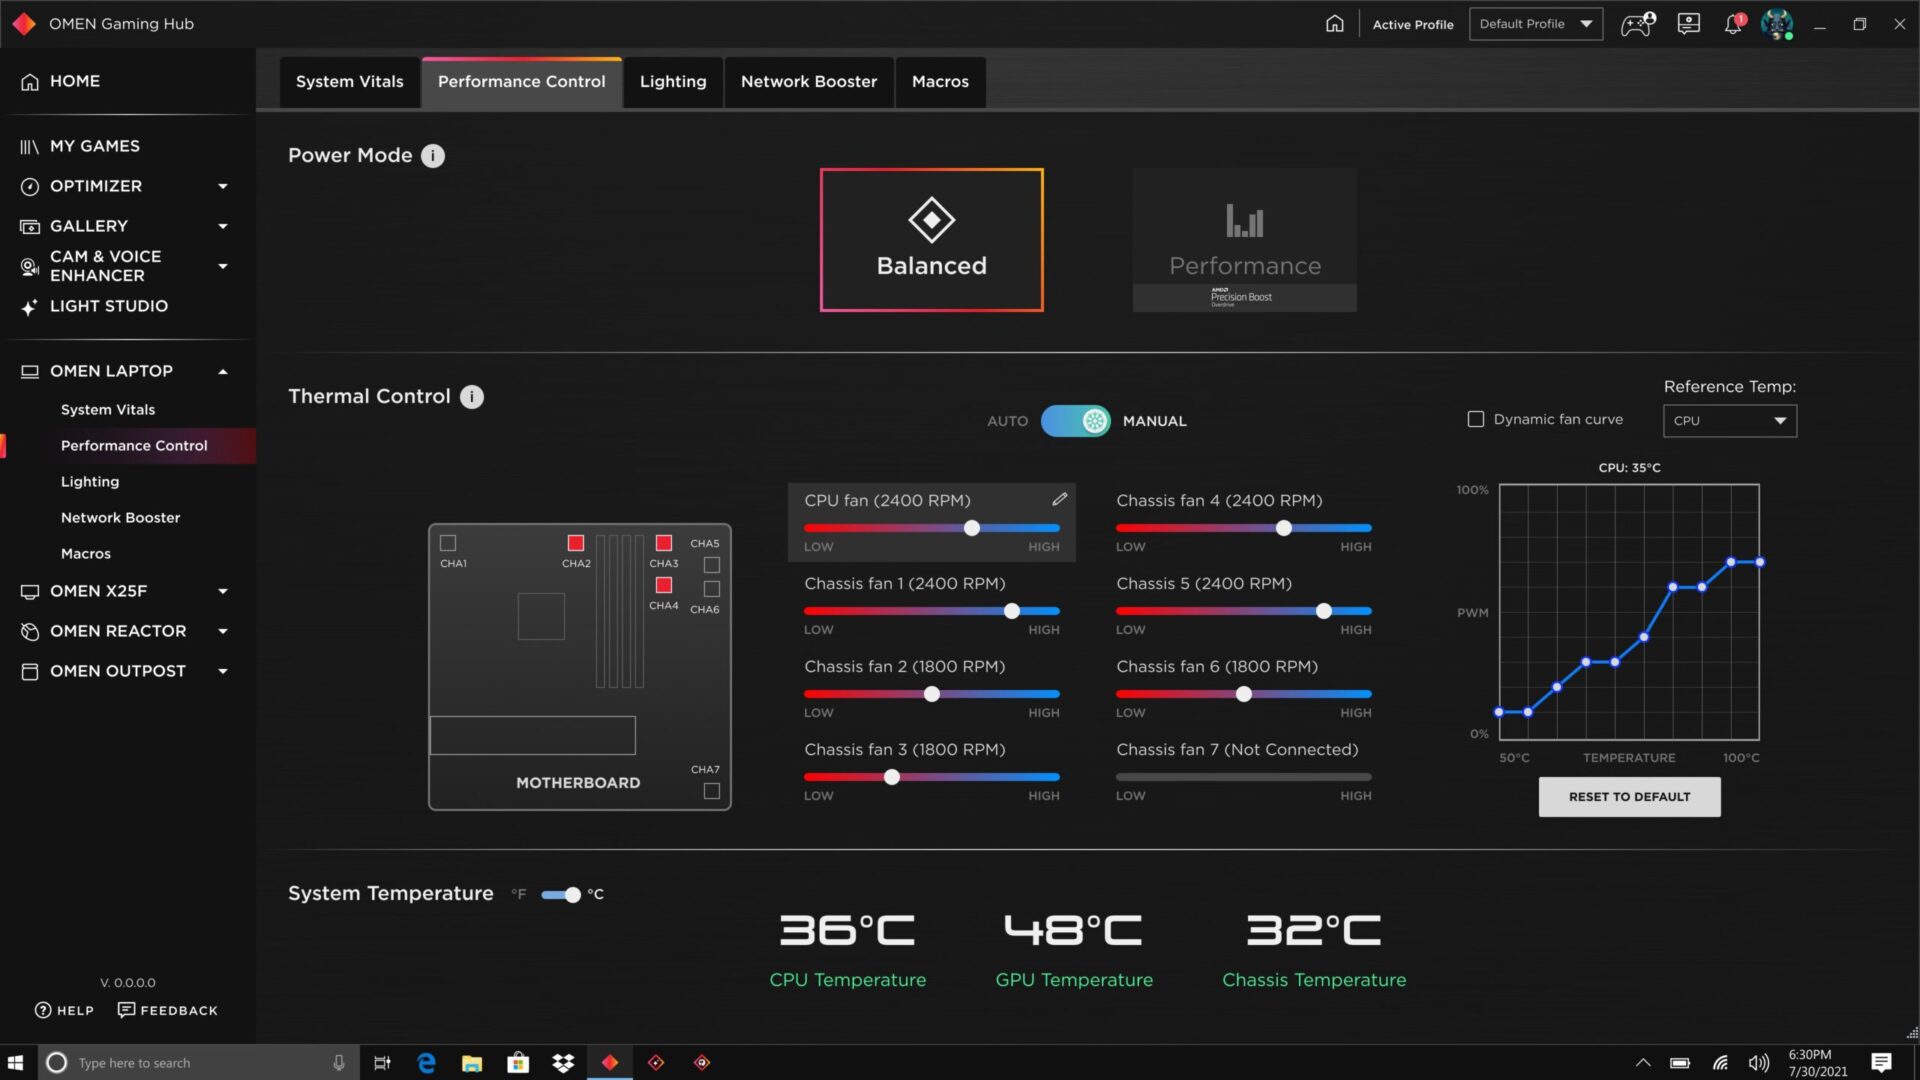Uncheck the red CHA2 fan header box

click(x=576, y=543)
